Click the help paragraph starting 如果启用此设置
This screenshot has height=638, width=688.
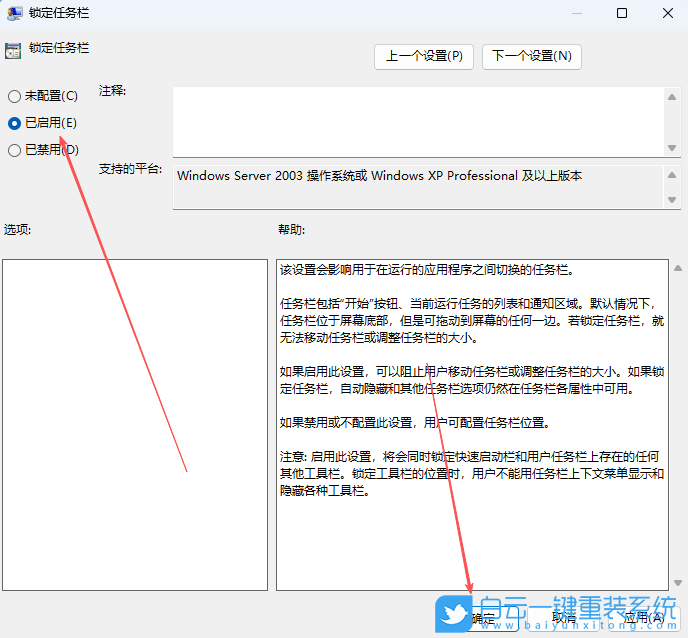click(472, 380)
